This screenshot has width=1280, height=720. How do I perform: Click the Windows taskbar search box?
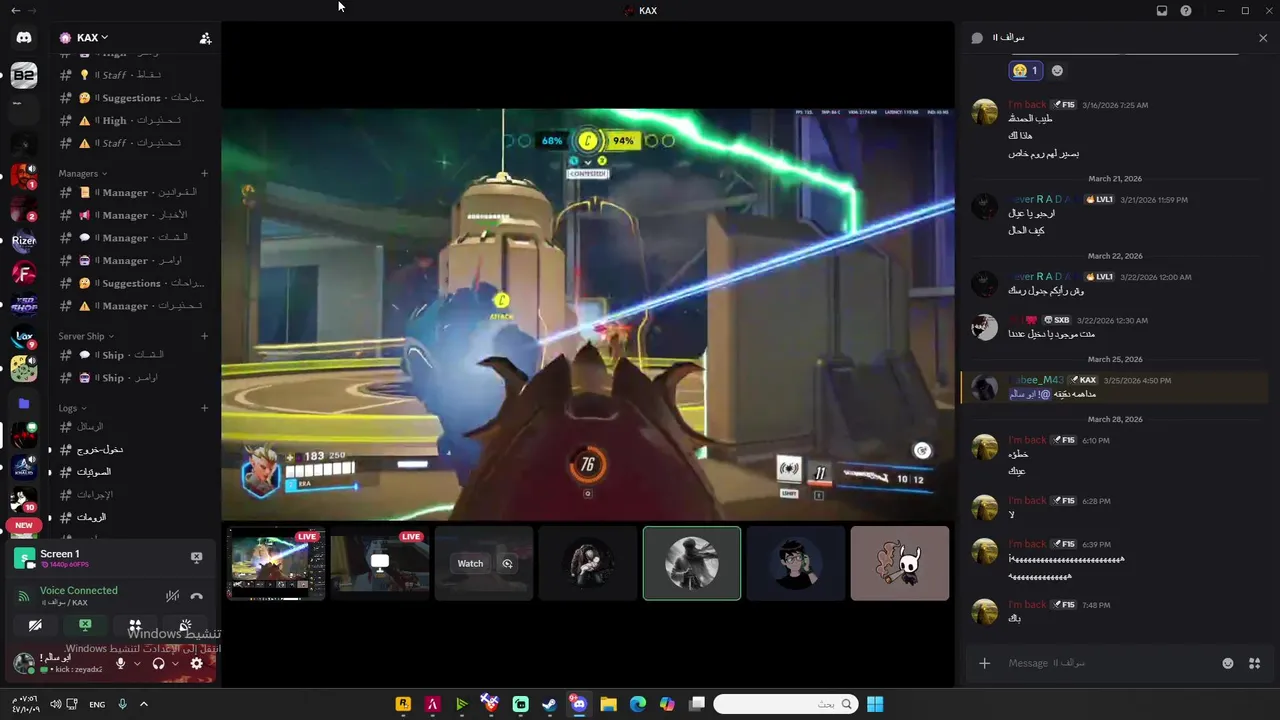point(786,704)
